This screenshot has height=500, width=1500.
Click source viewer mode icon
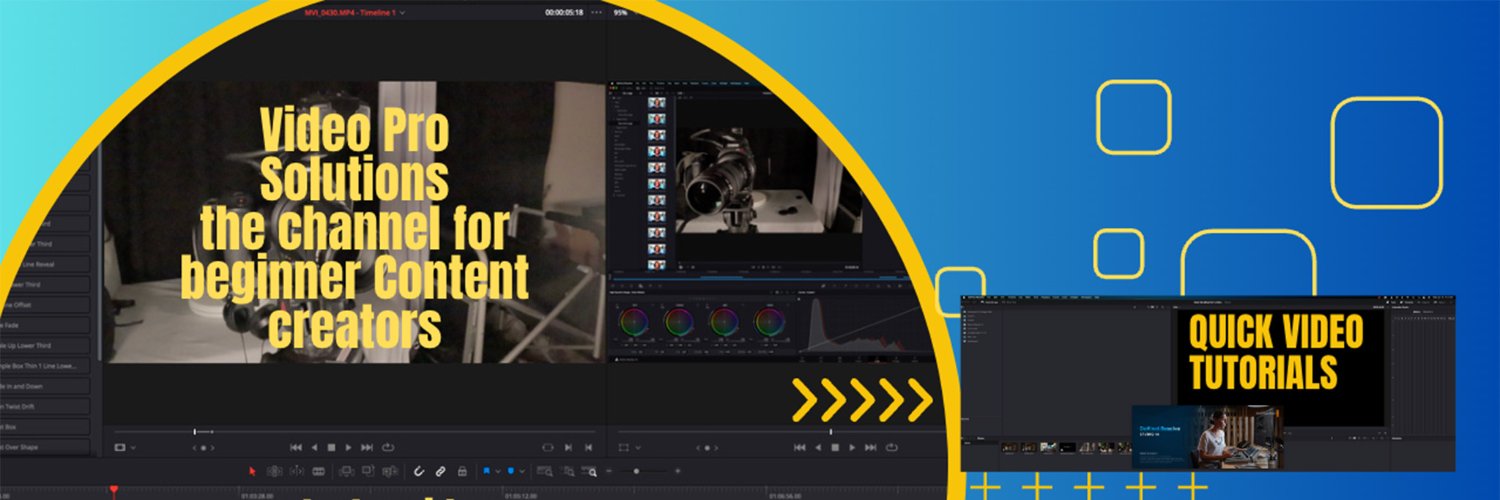point(120,447)
